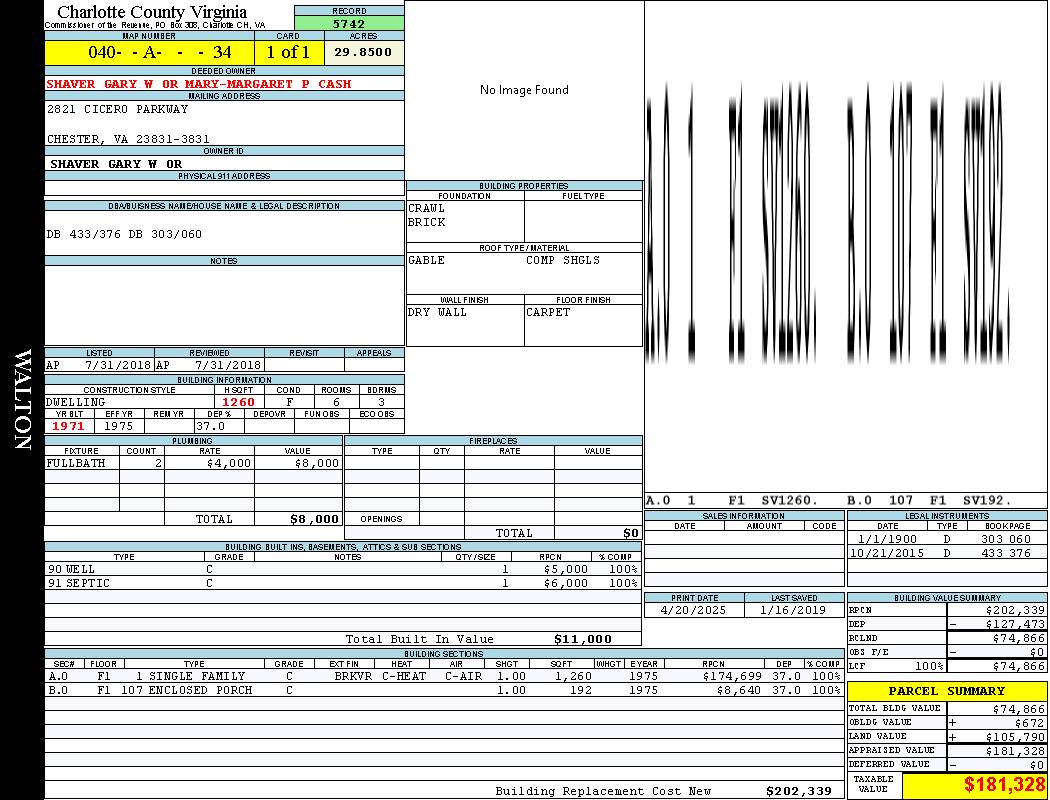The width and height of the screenshot is (1050, 800).
Task: Click the green record number 5742
Action: 349,23
